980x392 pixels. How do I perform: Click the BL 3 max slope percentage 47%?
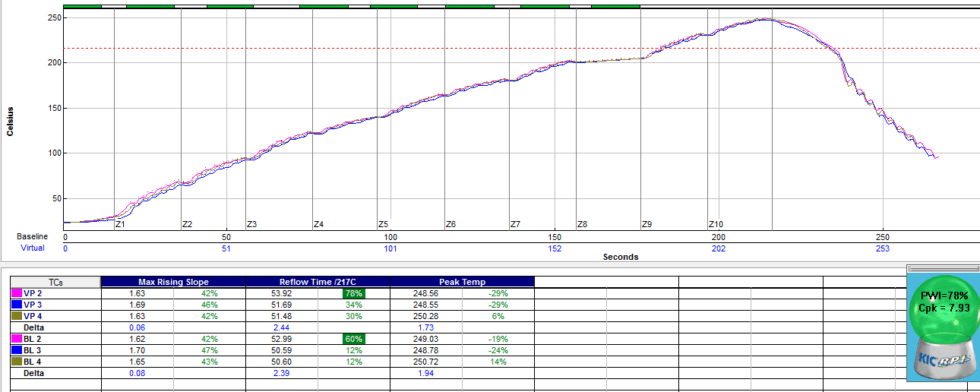[209, 350]
